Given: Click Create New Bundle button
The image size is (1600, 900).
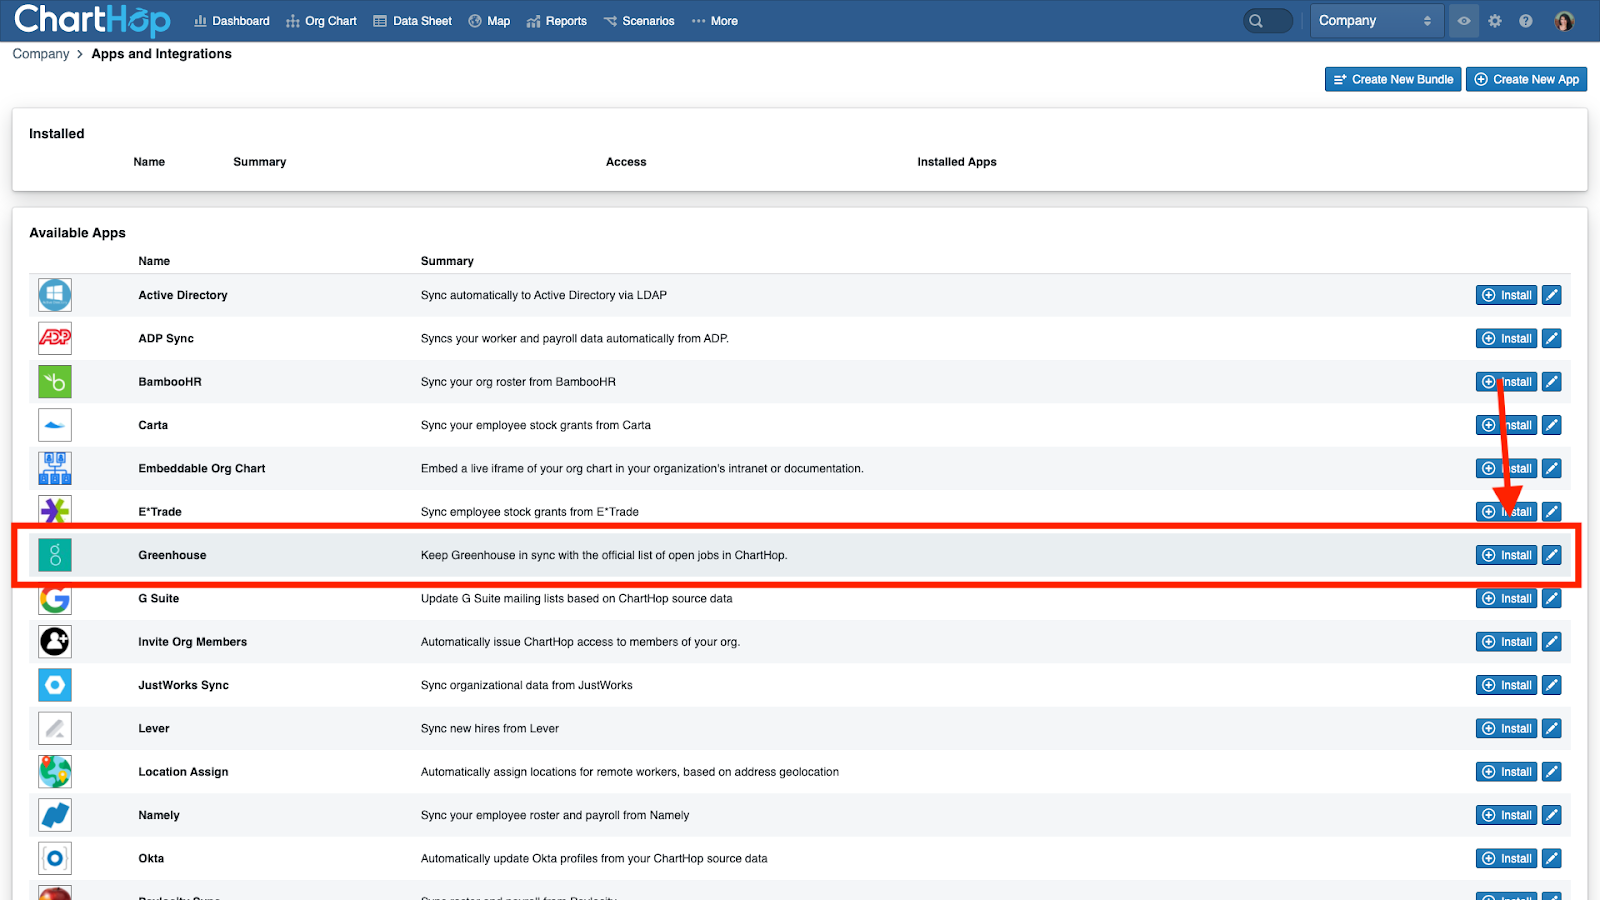Looking at the screenshot, I should [x=1393, y=79].
